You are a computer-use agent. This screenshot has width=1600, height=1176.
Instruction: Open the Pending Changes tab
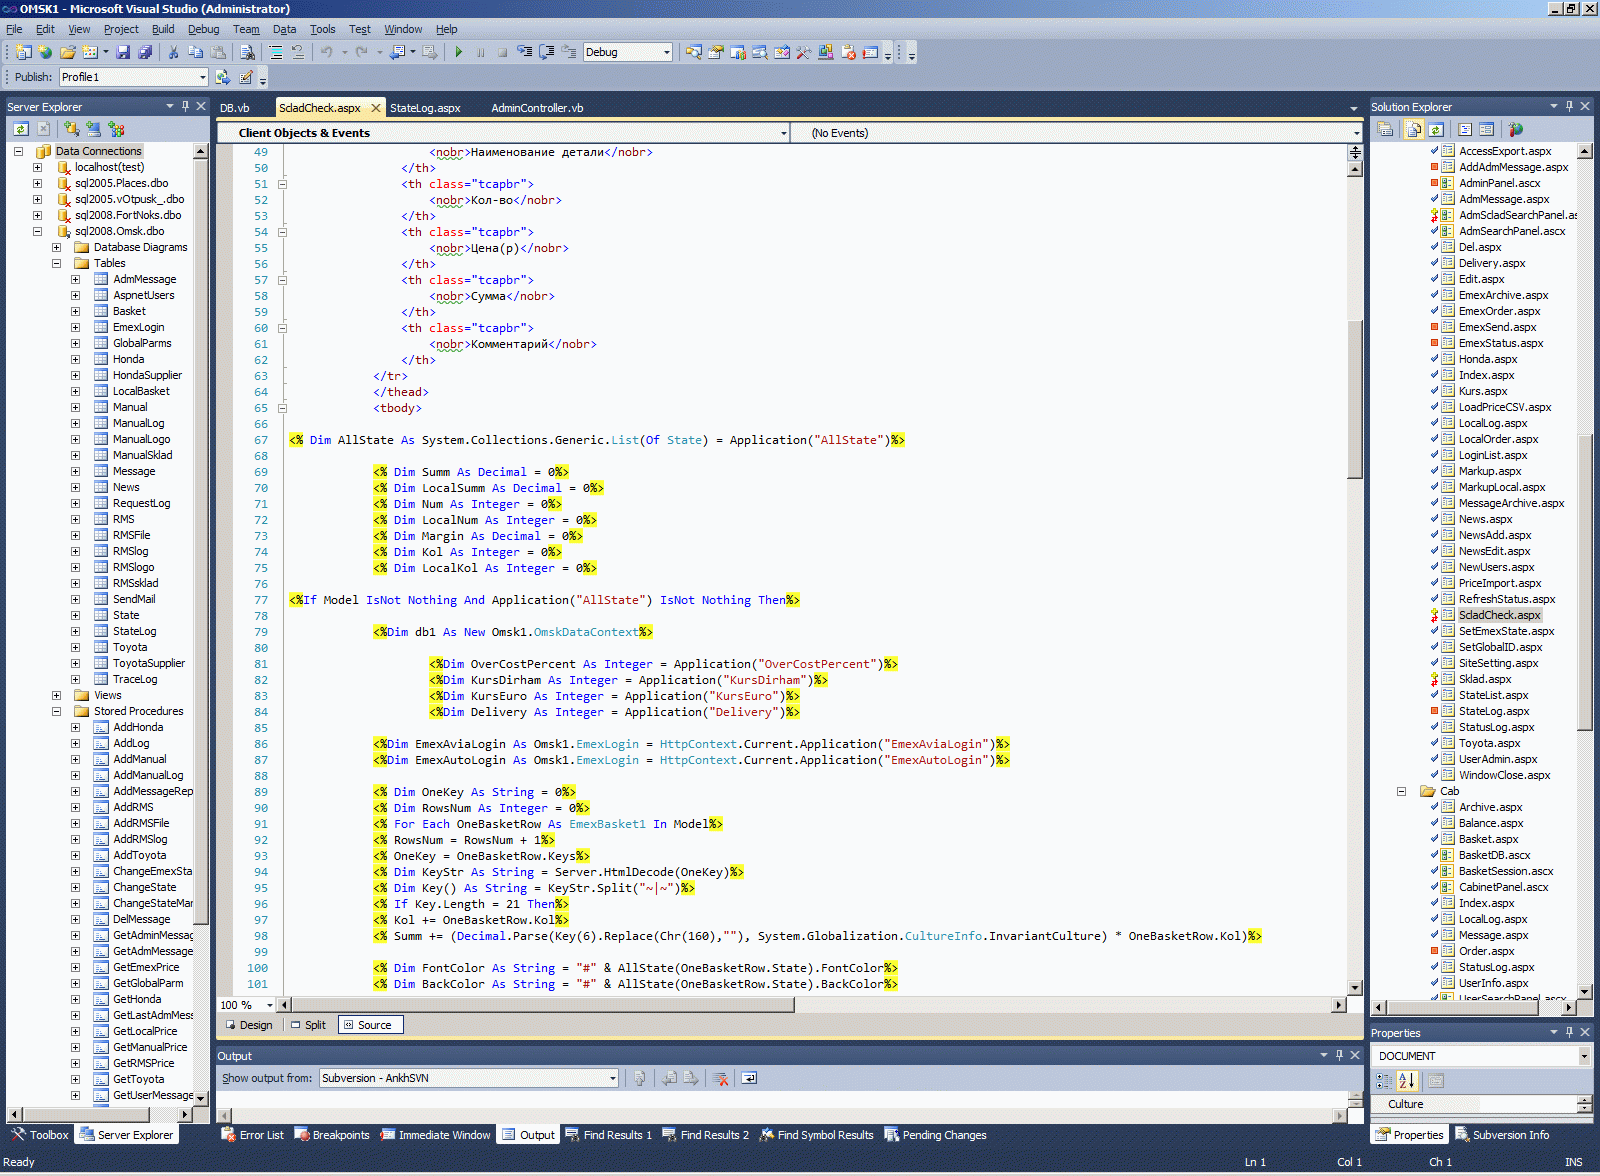click(x=935, y=1135)
